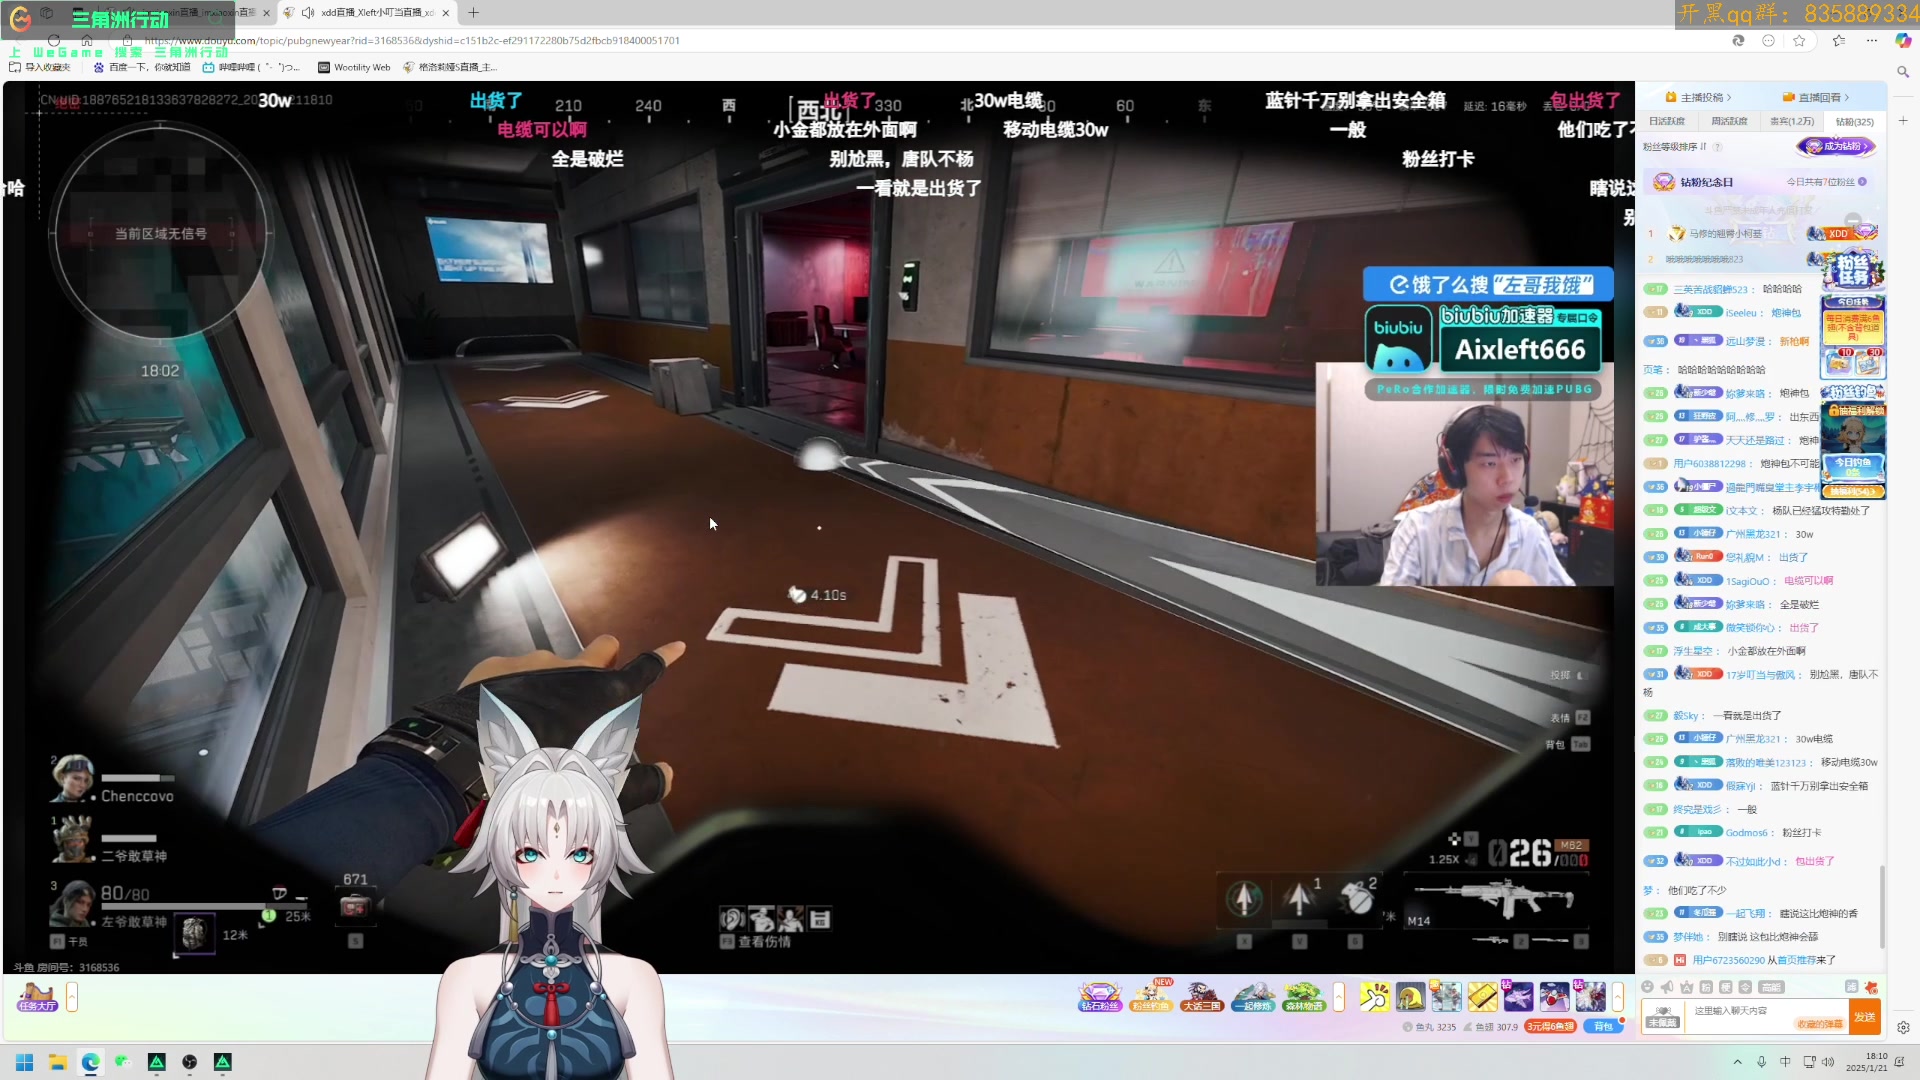Switch to the 贵宾(1.2万) tab
This screenshot has width=1920, height=1080.
point(1791,121)
